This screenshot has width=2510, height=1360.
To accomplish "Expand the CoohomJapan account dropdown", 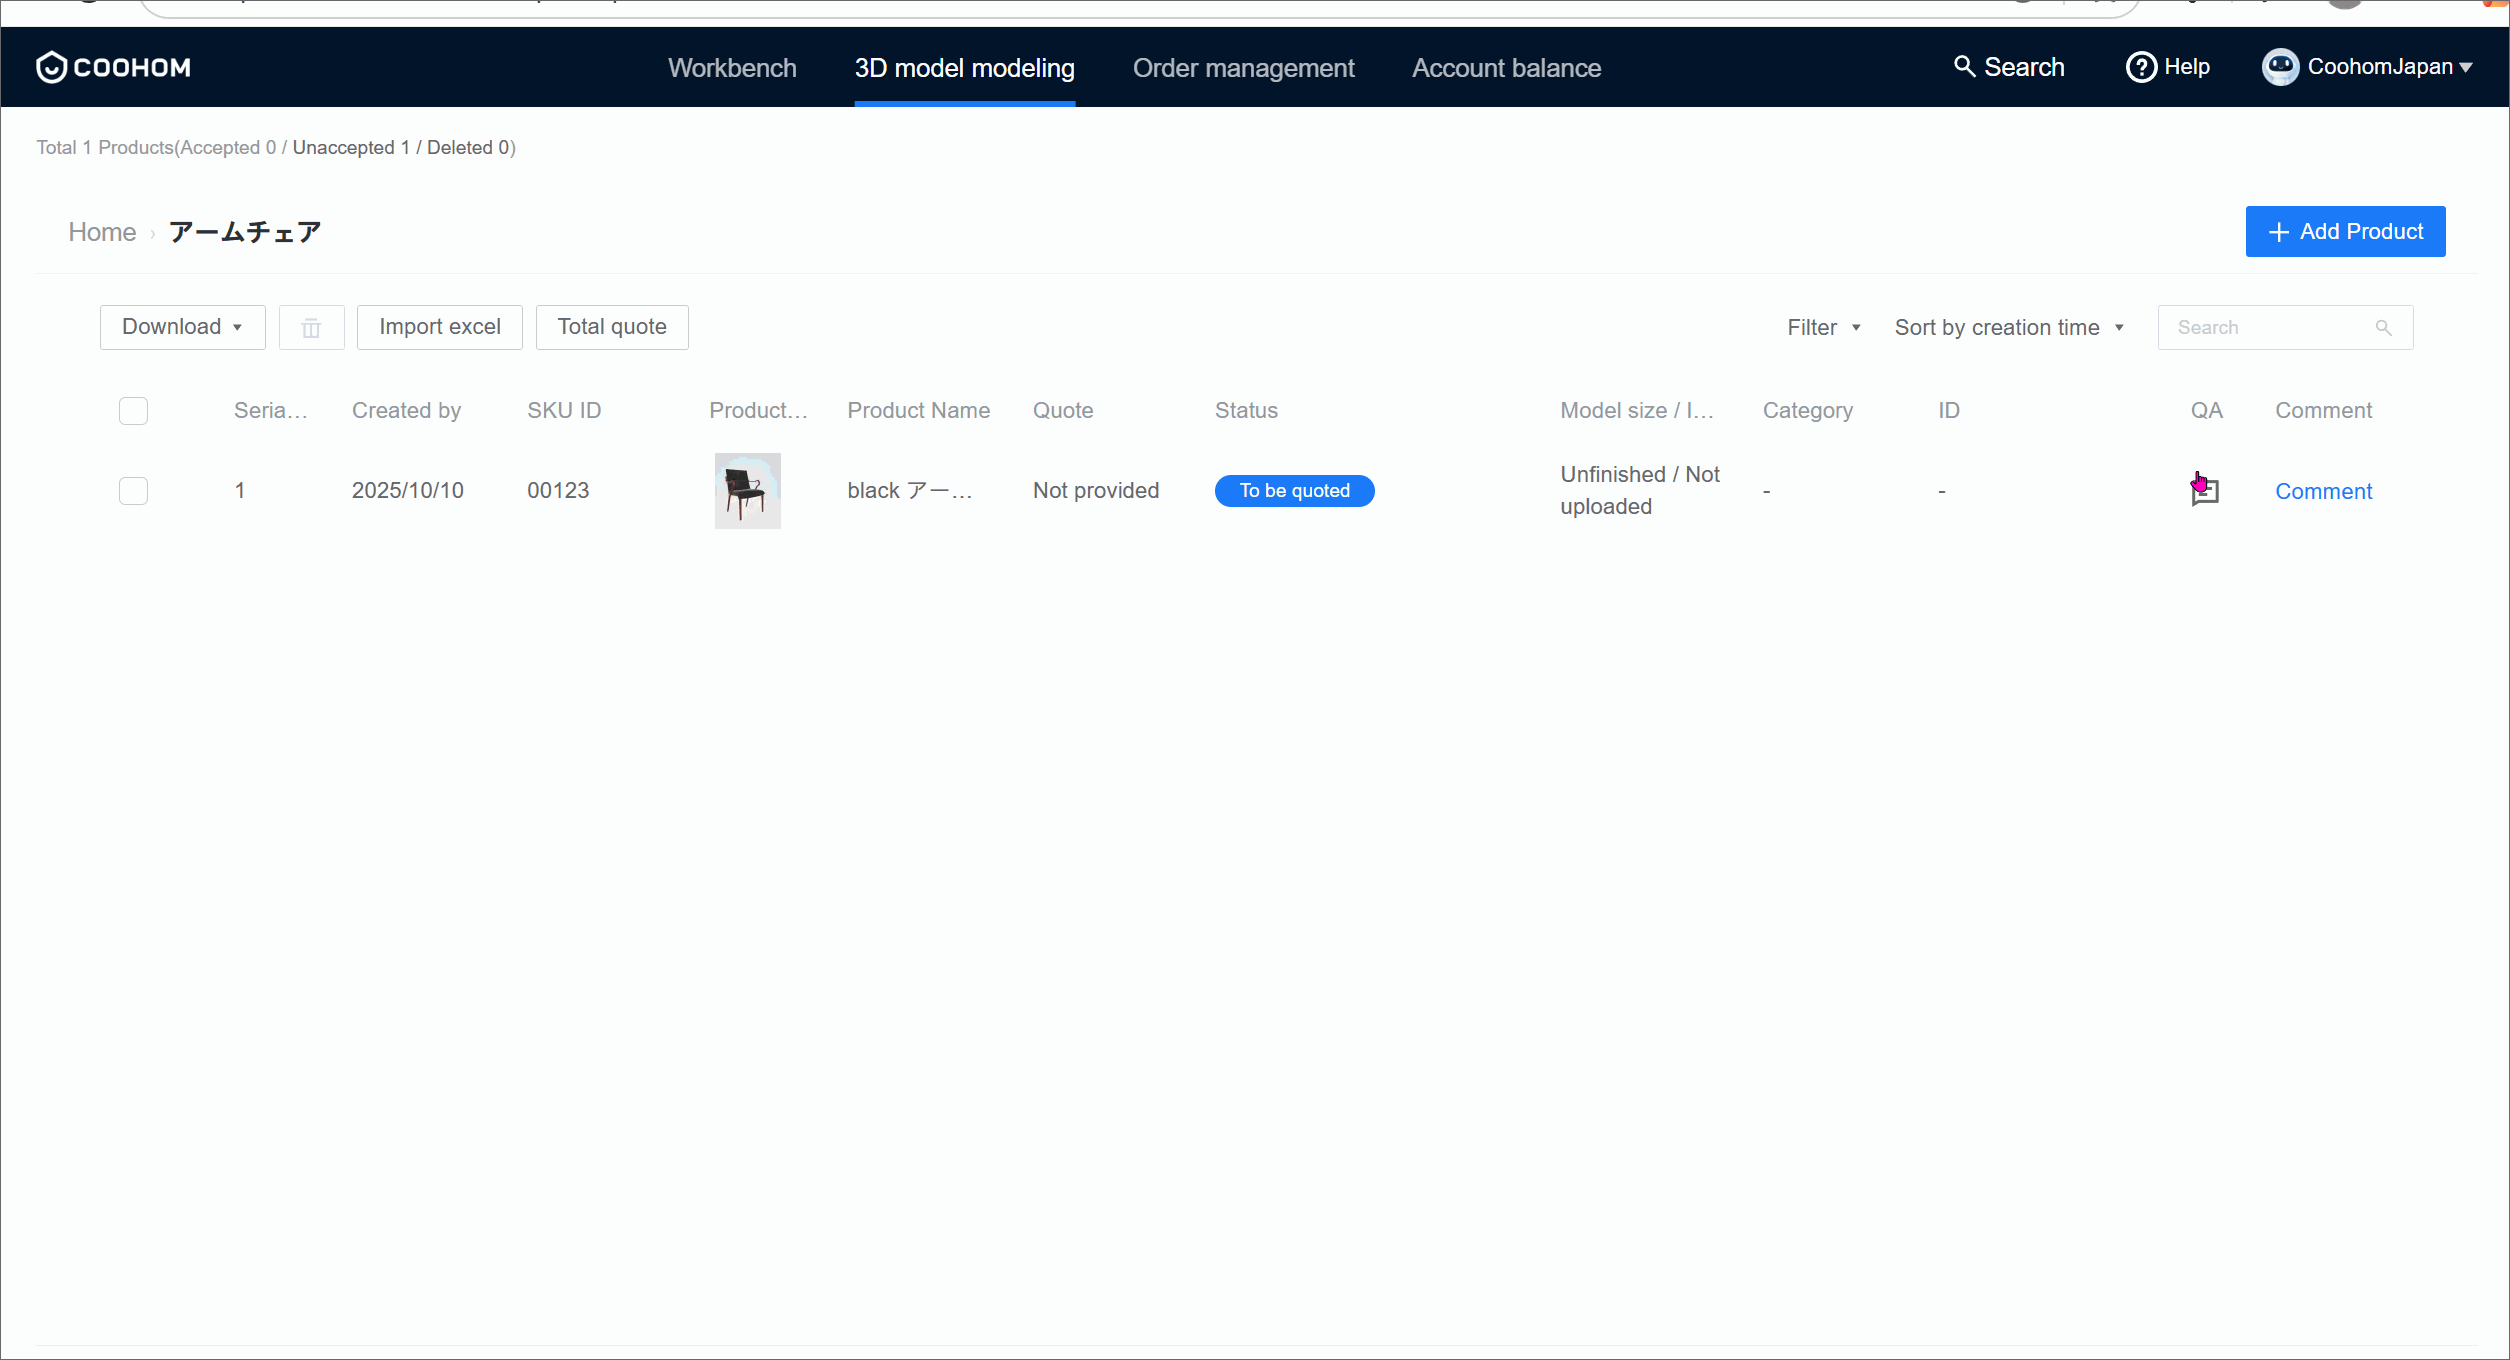I will click(x=2466, y=67).
